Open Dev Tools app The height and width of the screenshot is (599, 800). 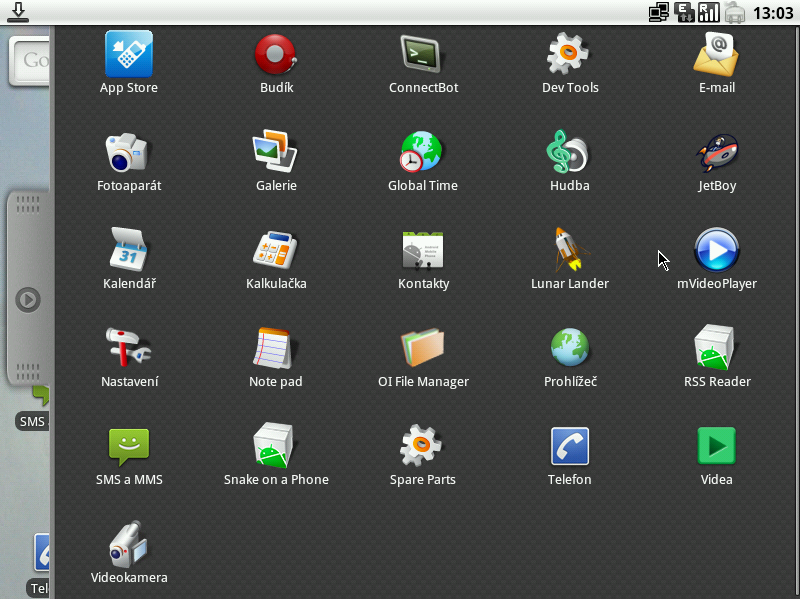tap(570, 55)
